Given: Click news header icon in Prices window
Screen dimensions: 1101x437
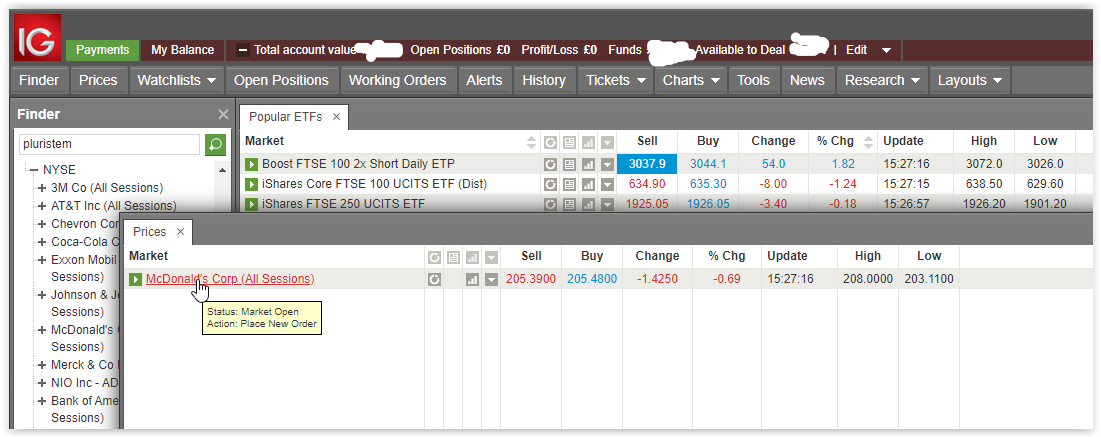Looking at the screenshot, I should 454,257.
